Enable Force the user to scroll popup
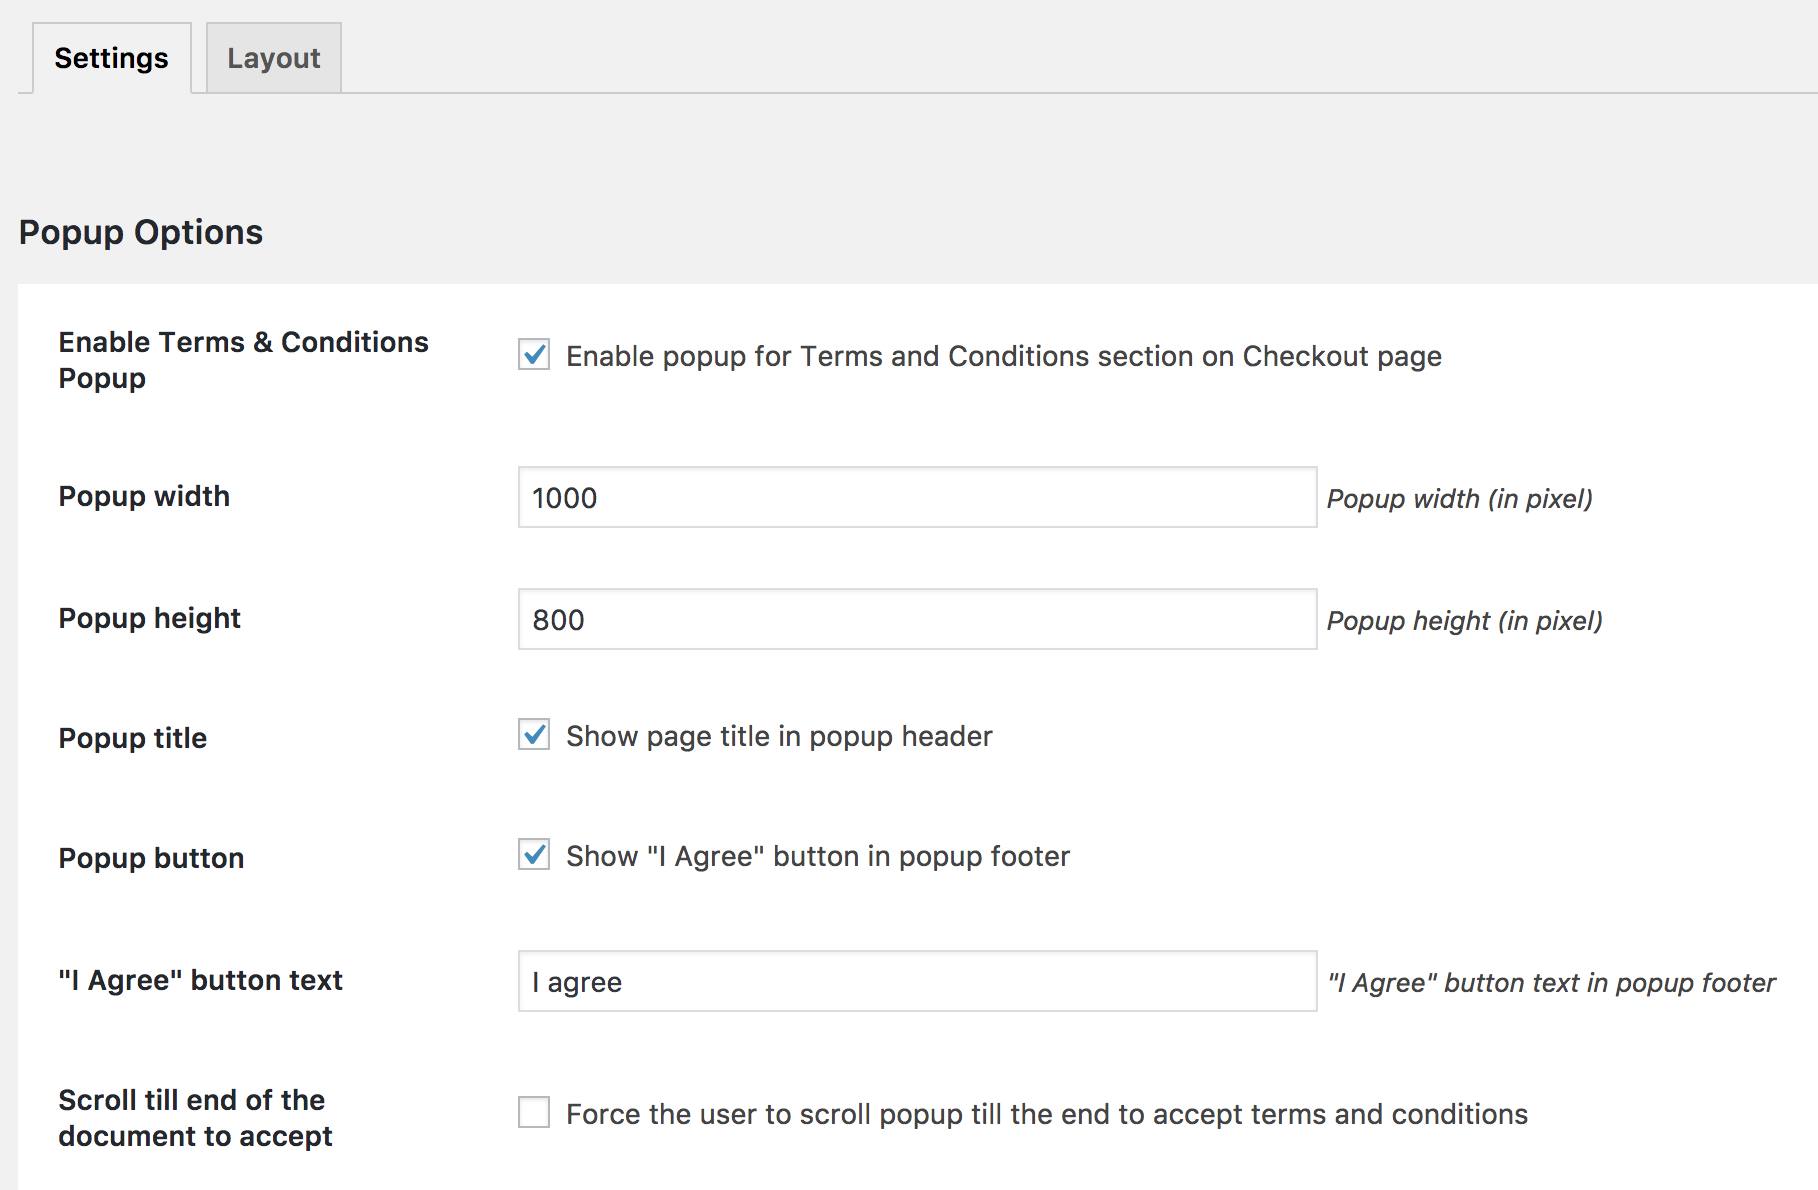This screenshot has height=1190, width=1818. tap(534, 1112)
